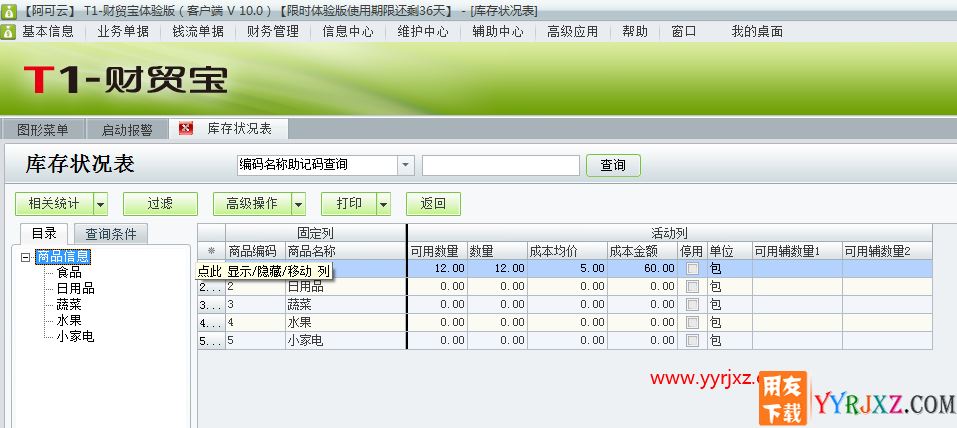
Task: Open the 业务单据 menu
Action: pyautogui.click(x=123, y=32)
